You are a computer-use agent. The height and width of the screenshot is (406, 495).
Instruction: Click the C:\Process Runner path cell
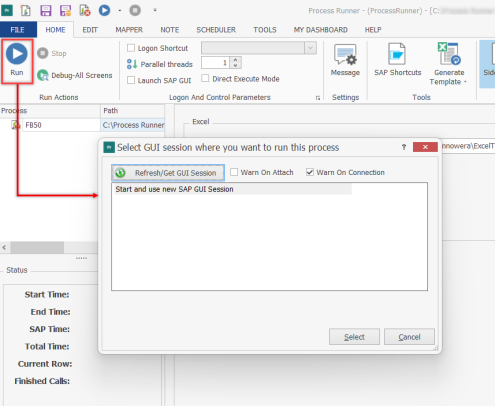coord(133,125)
